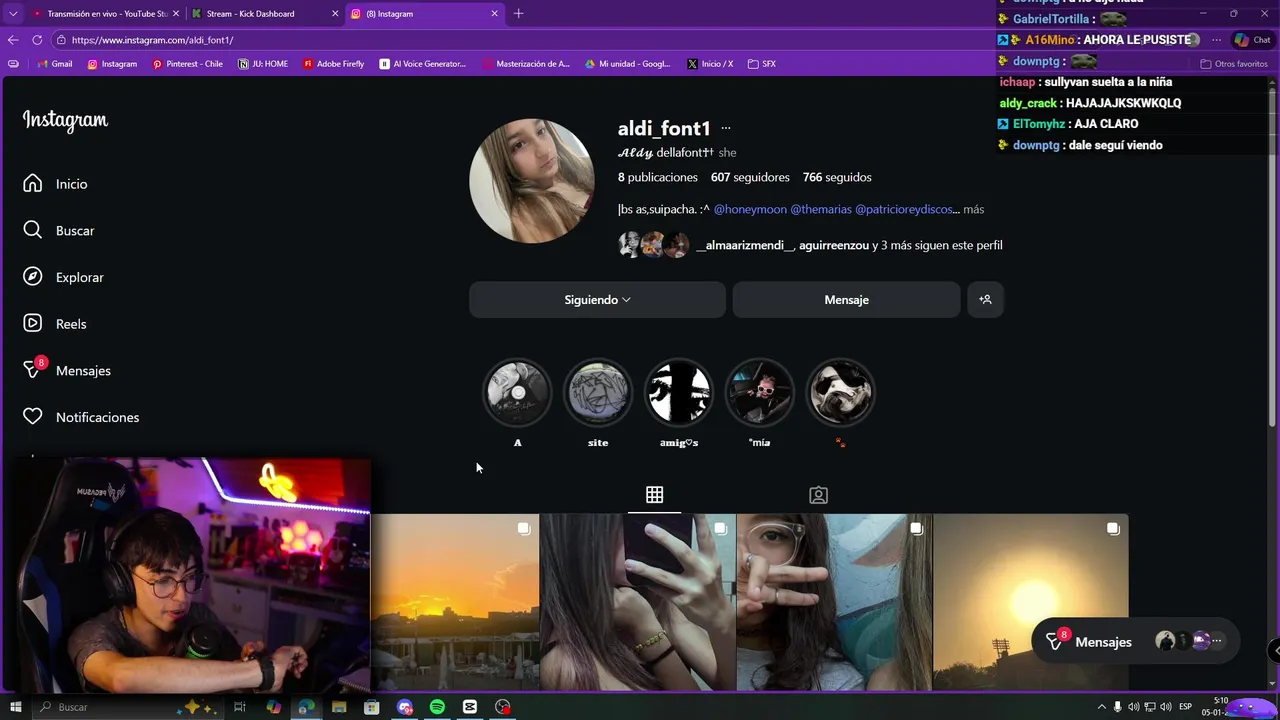Viewport: 1280px width, 720px height.
Task: Open the Mi unidad Google Drive bookmark
Action: pyautogui.click(x=628, y=64)
